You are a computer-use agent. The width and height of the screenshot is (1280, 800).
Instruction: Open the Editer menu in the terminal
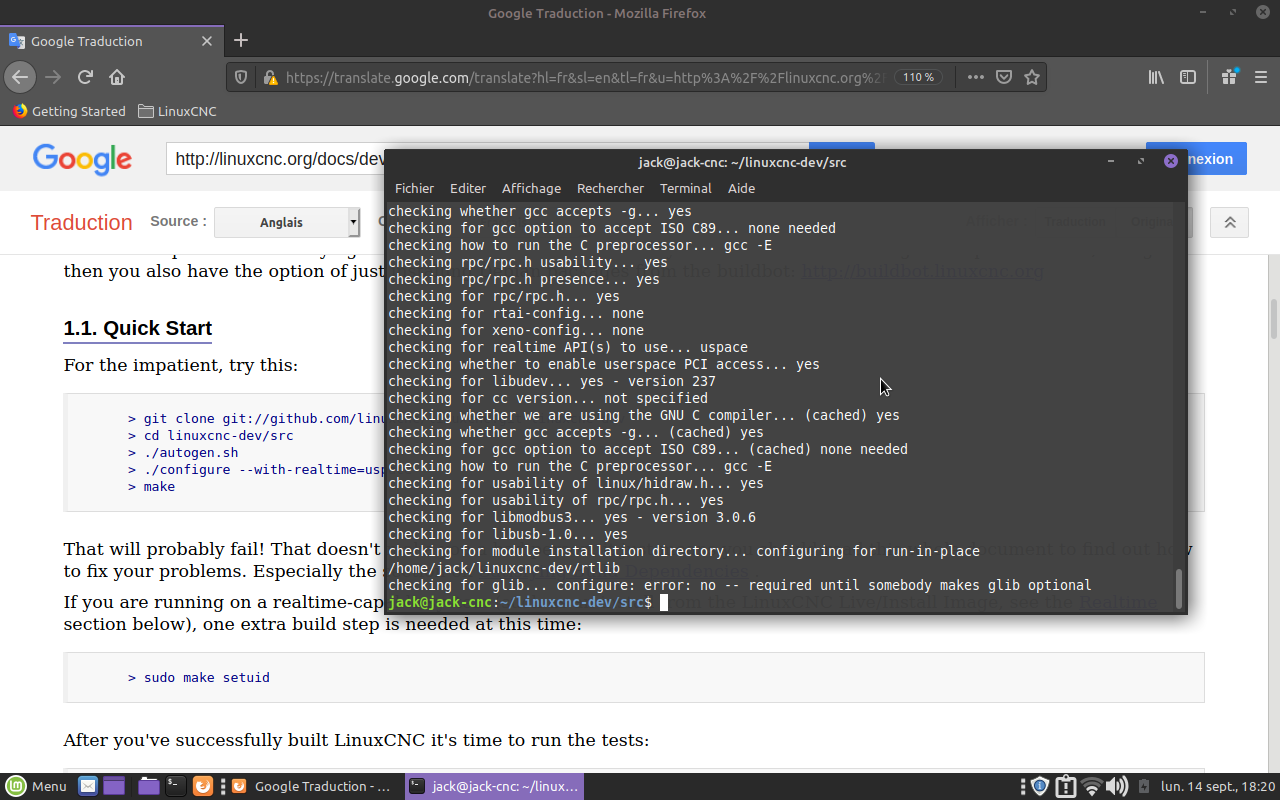click(x=468, y=188)
